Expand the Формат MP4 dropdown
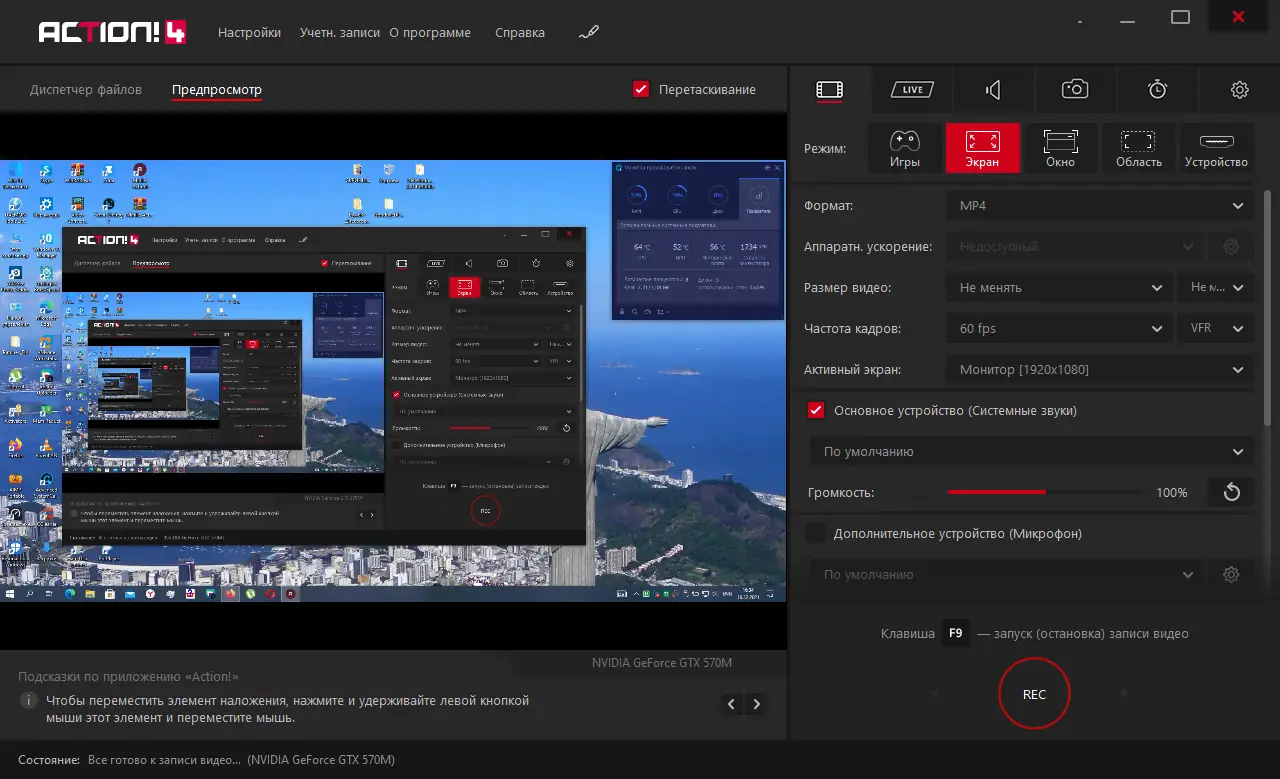The image size is (1280, 779). click(x=1099, y=205)
